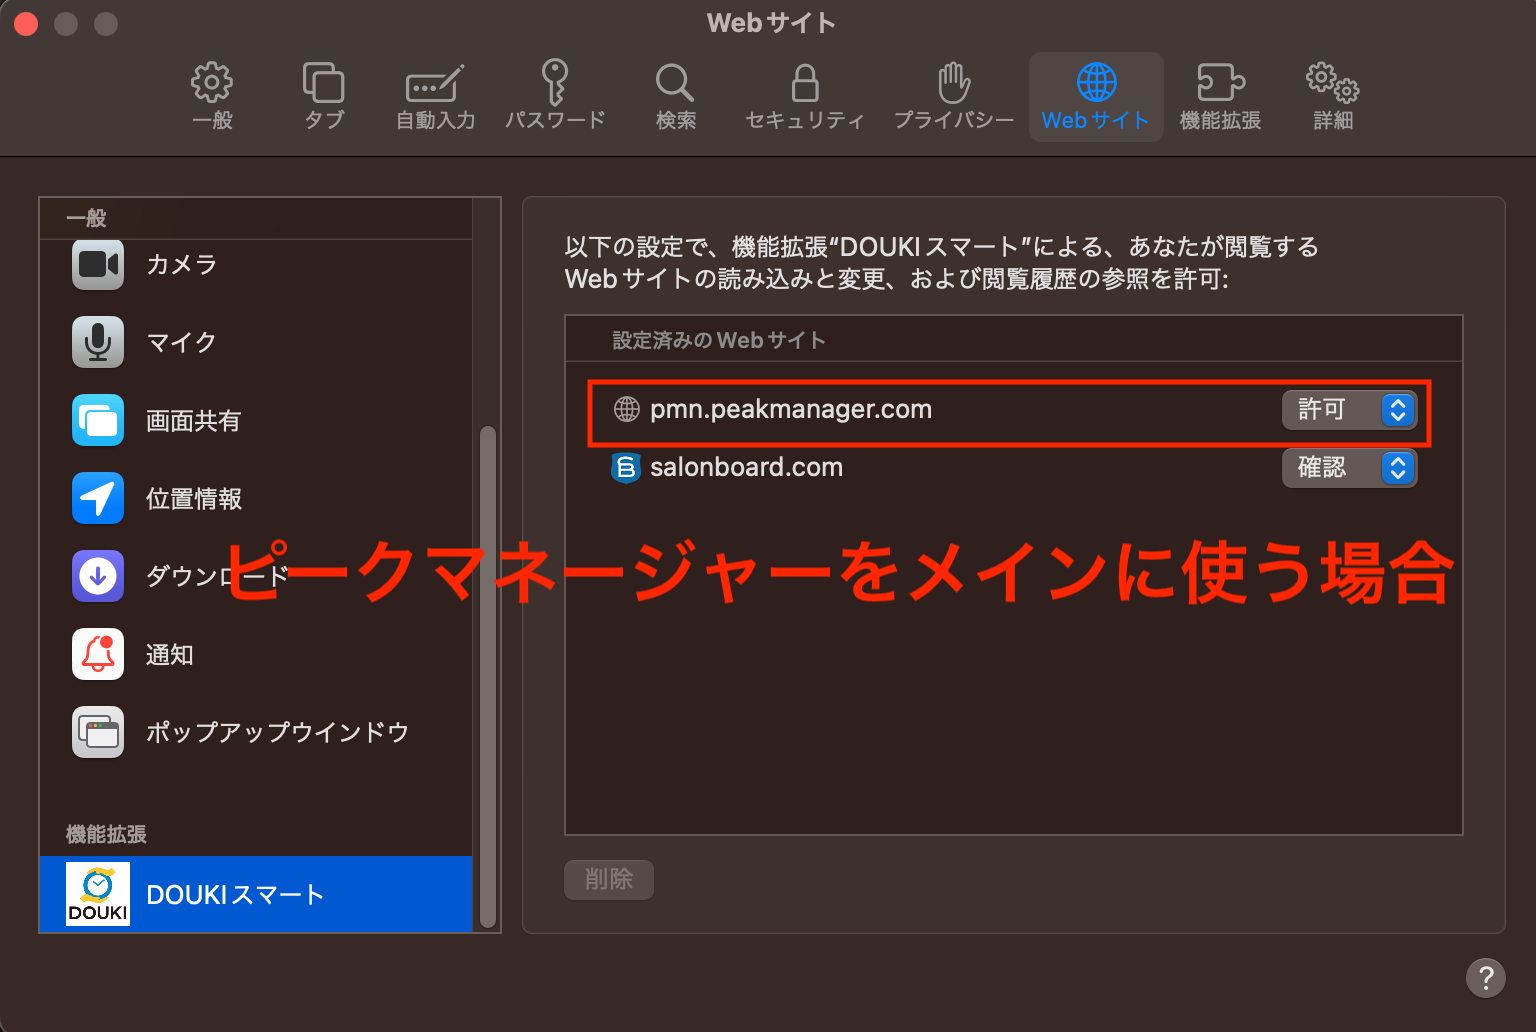Open the 詳細 (Advanced) preferences tab
The image size is (1536, 1032).
point(1333,97)
